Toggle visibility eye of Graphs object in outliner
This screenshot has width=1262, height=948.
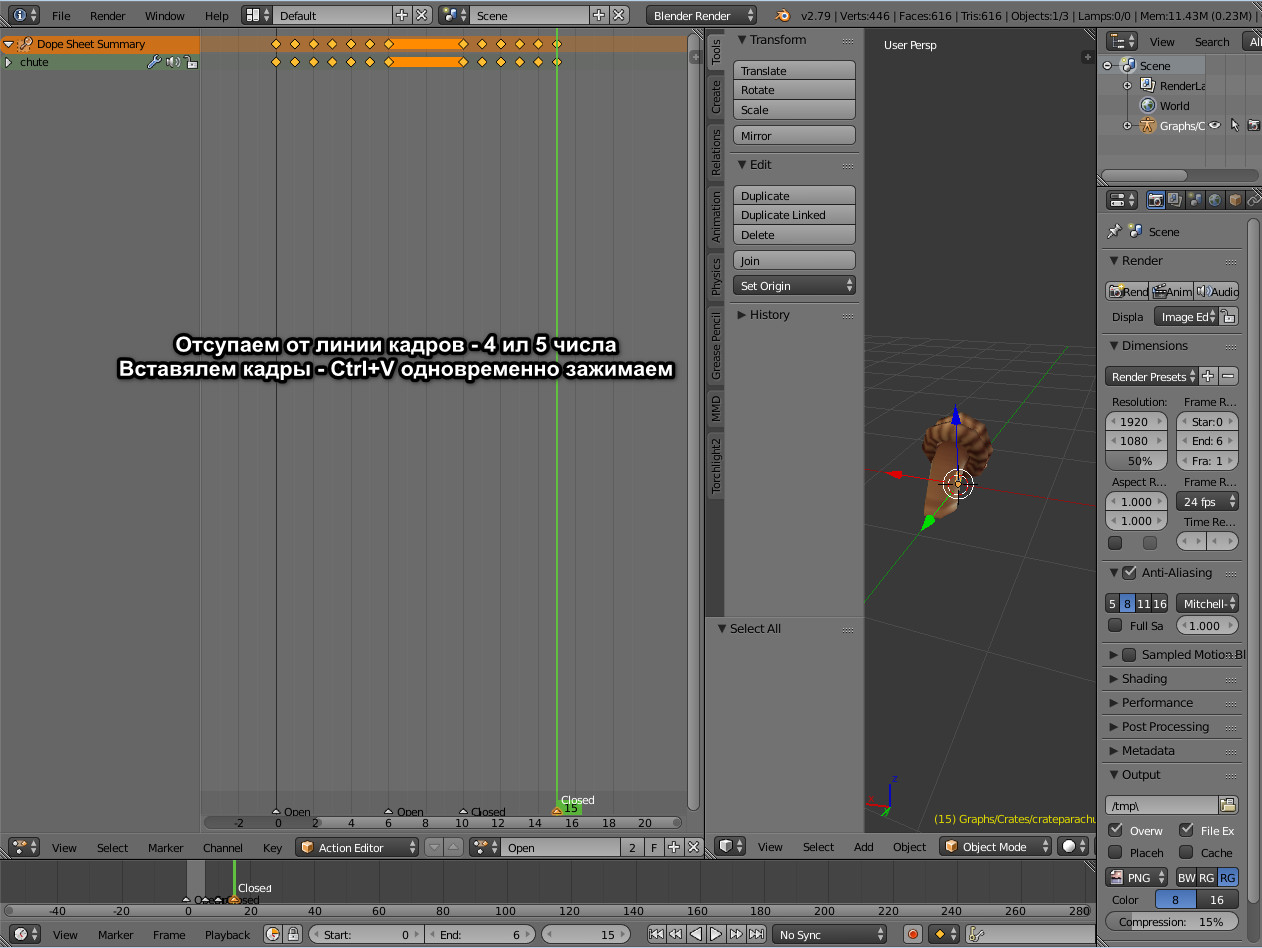(x=1215, y=125)
